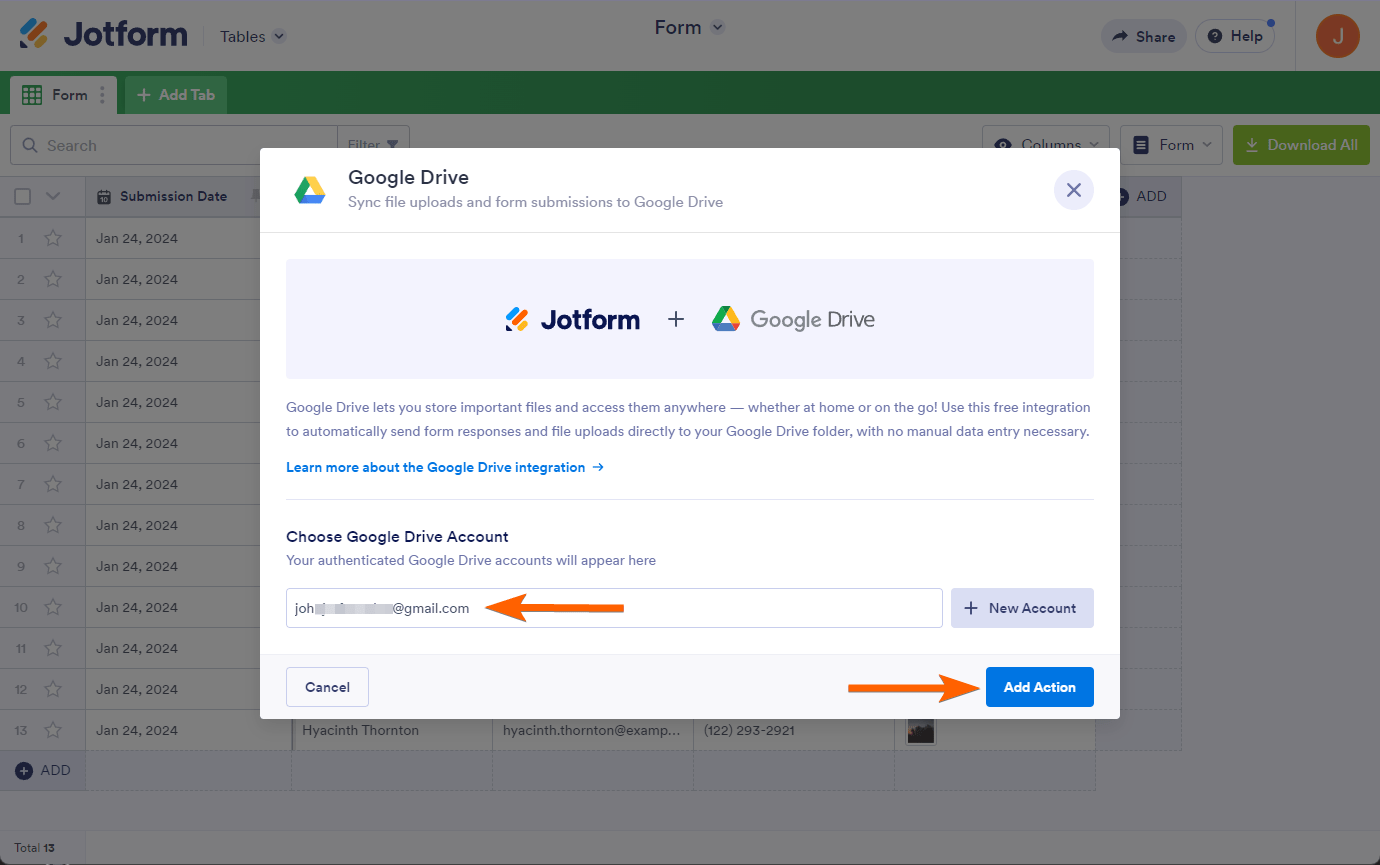Image resolution: width=1380 pixels, height=865 pixels.
Task: Open the Form view dropdown
Action: (1171, 145)
